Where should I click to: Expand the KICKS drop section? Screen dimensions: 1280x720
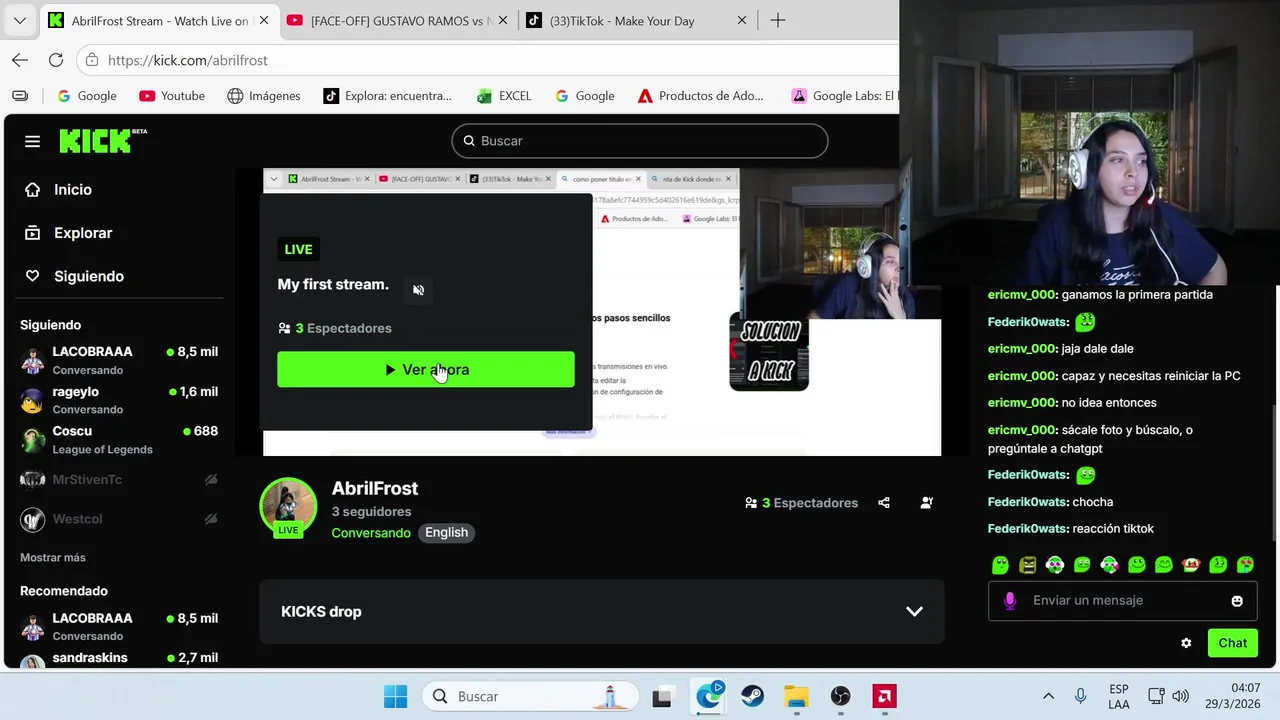click(x=602, y=611)
